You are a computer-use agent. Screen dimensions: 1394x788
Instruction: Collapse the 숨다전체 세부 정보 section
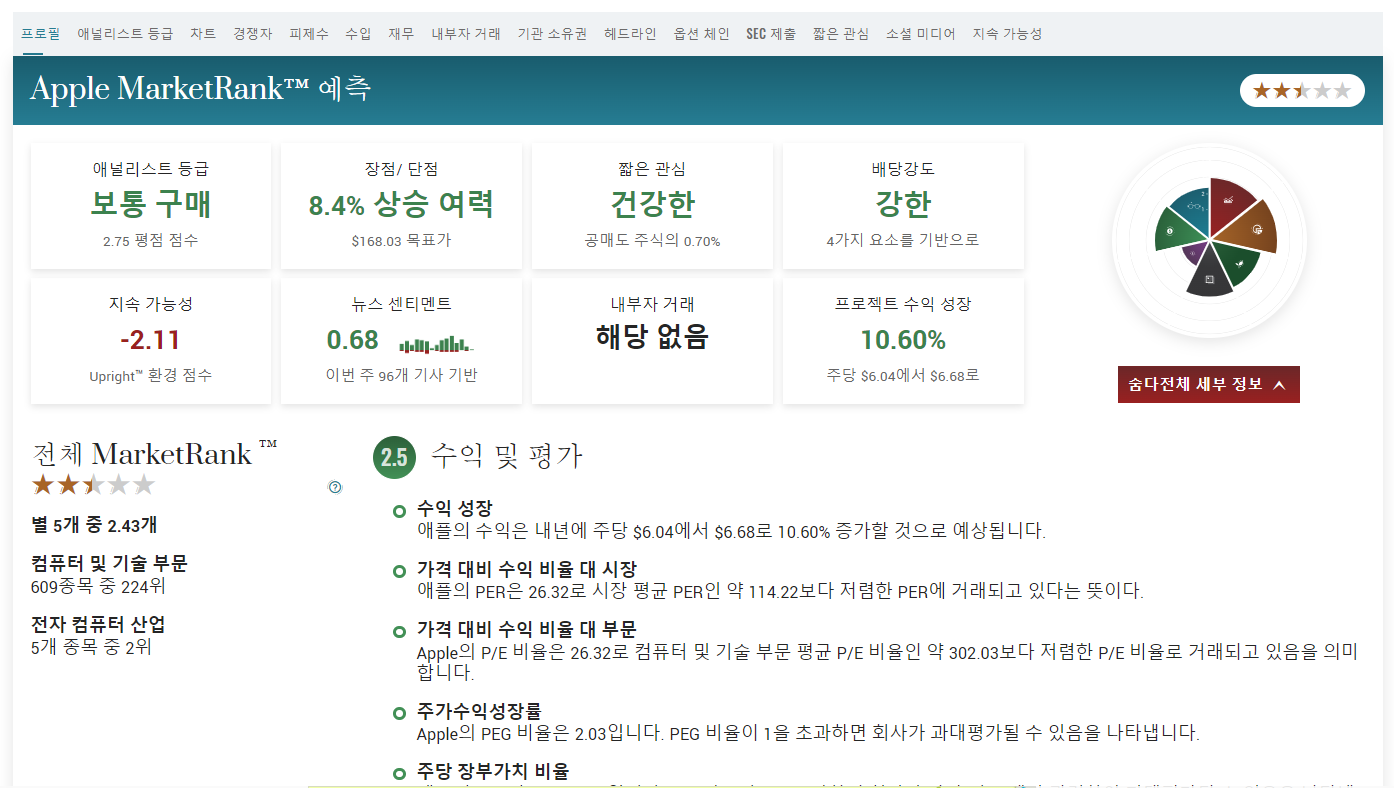[x=1208, y=384]
